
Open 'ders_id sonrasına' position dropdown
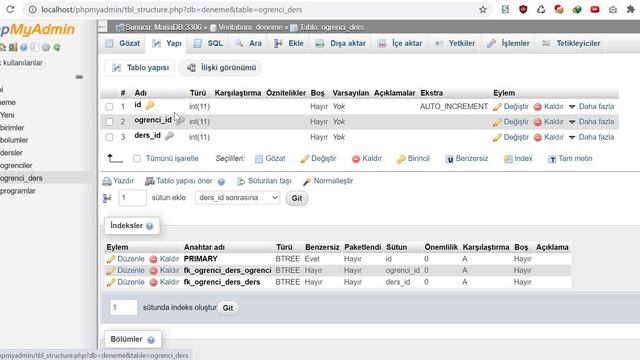[238, 198]
